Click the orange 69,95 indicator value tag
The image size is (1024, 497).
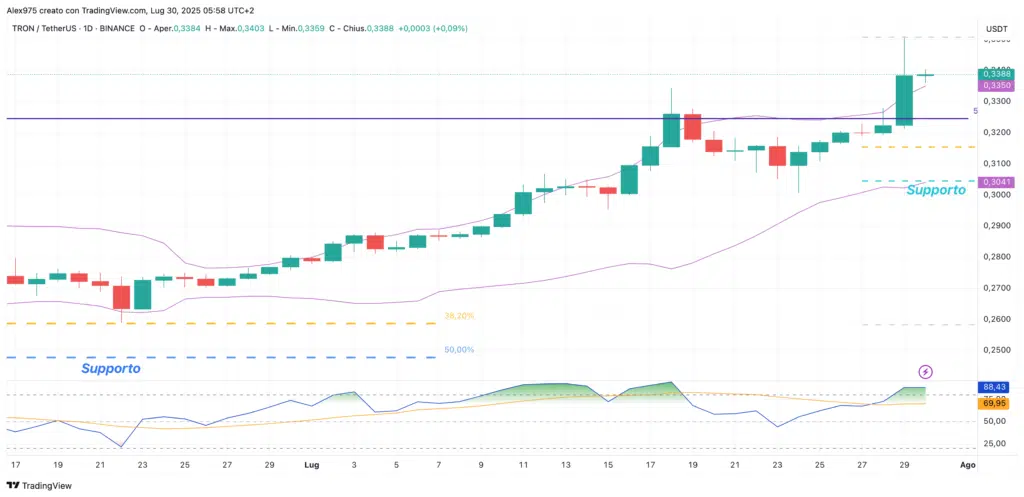(995, 403)
